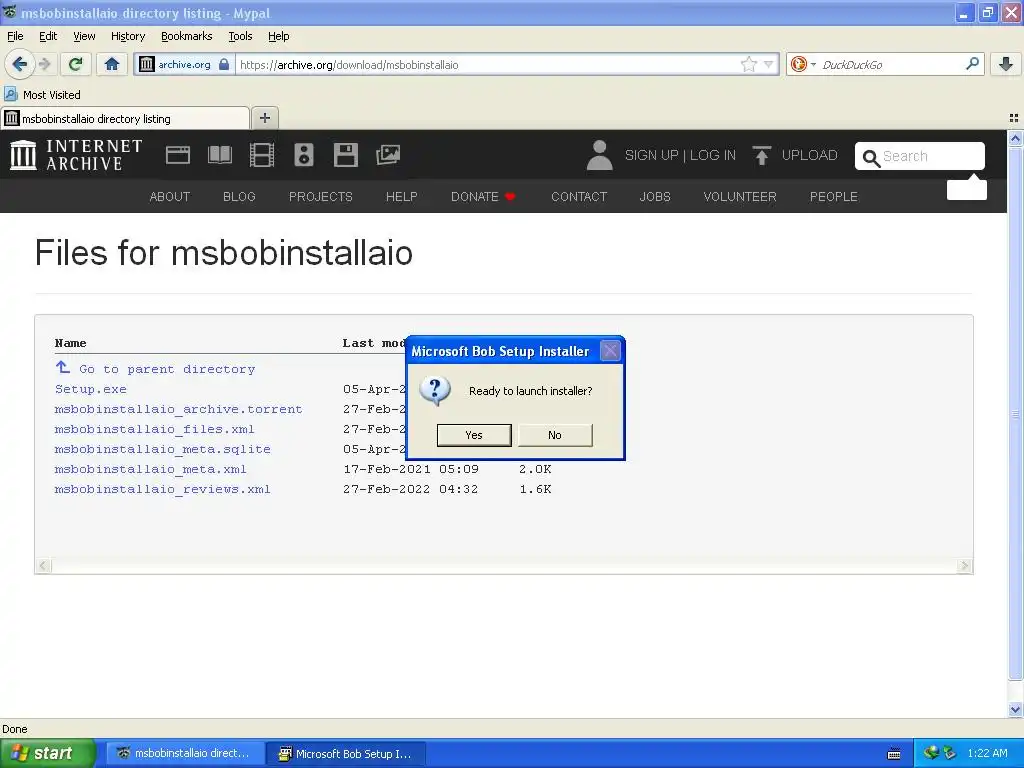Click msbobinstallaio_archive.torrent link
This screenshot has width=1024, height=768.
(x=178, y=409)
